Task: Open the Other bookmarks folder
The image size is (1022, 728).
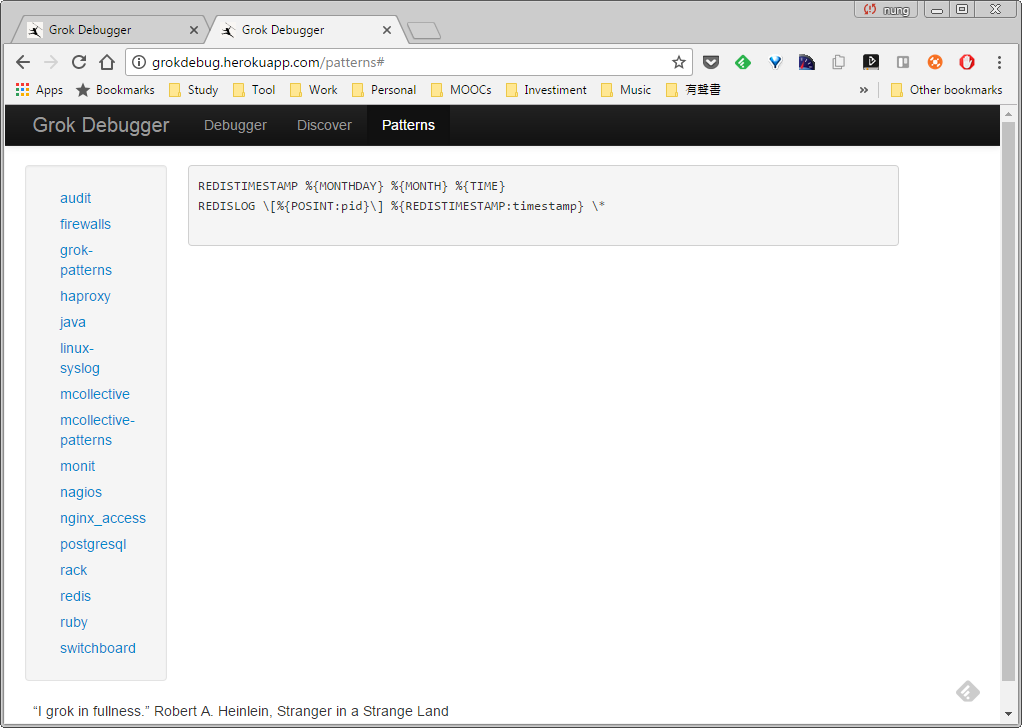Action: pyautogui.click(x=946, y=90)
